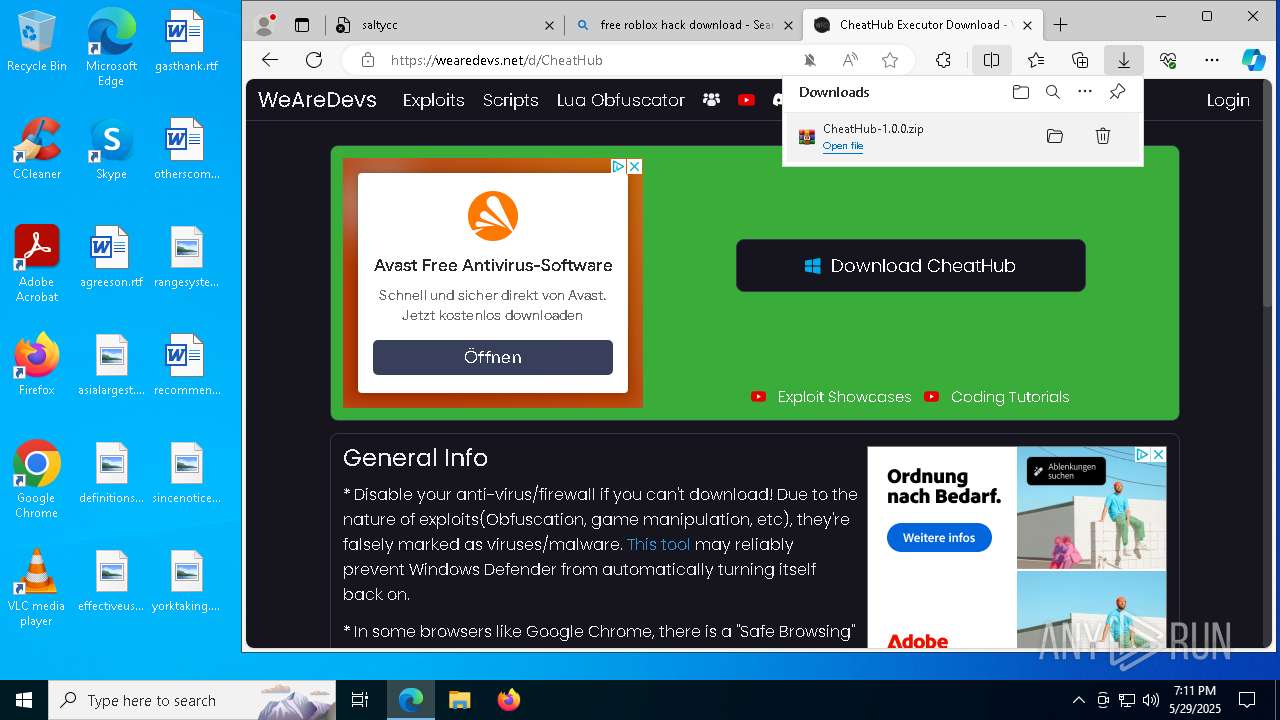
Task: Click the Download CheatHub button
Action: (x=911, y=265)
